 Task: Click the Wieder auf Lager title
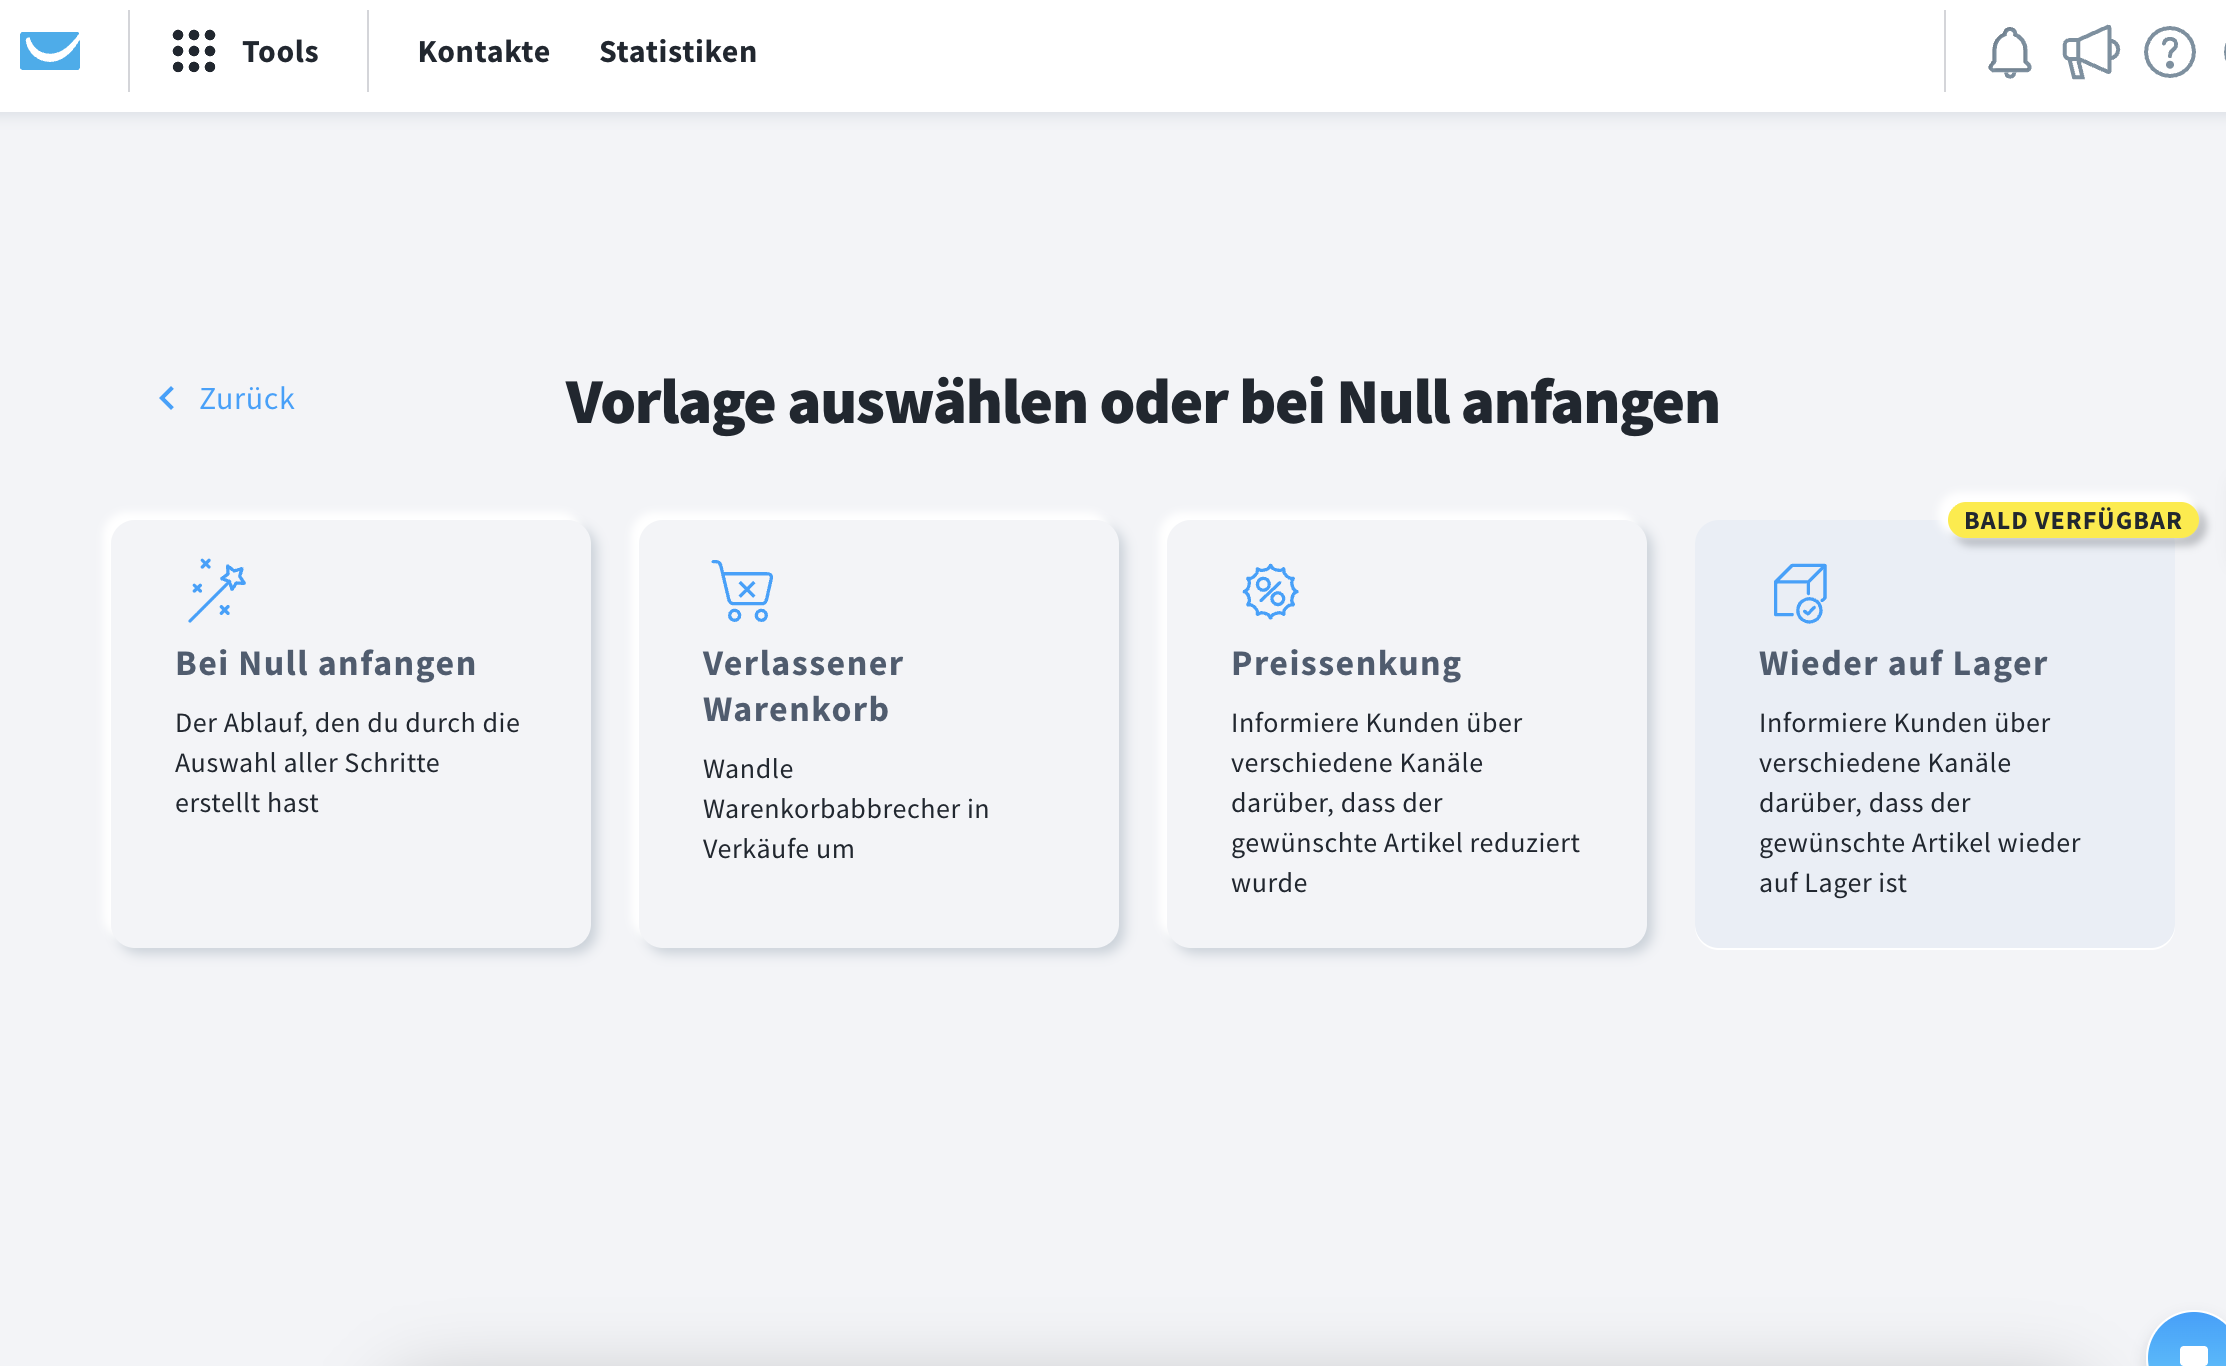(1903, 664)
